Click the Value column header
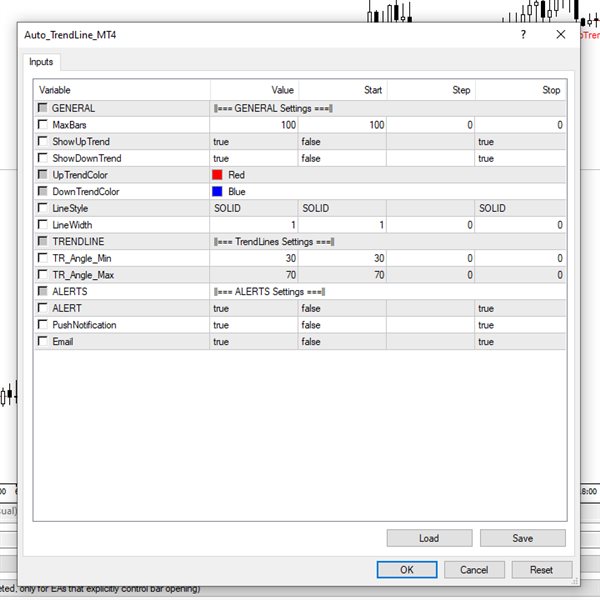Image resolution: width=600 pixels, height=600 pixels. click(x=254, y=90)
